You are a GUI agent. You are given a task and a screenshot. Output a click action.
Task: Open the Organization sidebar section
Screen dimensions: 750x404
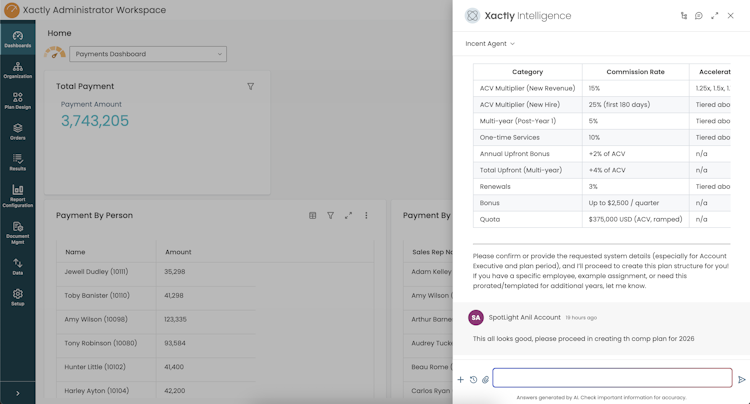pos(18,70)
